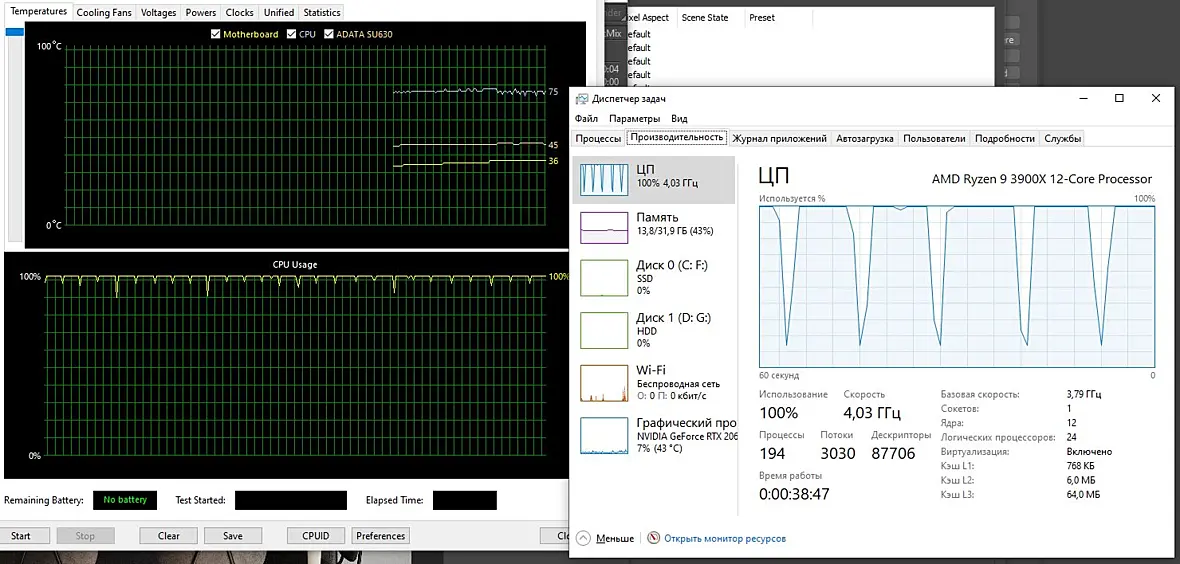Click the 64,0 МБ L3 cache value
This screenshot has height=564, width=1180.
[1084, 495]
